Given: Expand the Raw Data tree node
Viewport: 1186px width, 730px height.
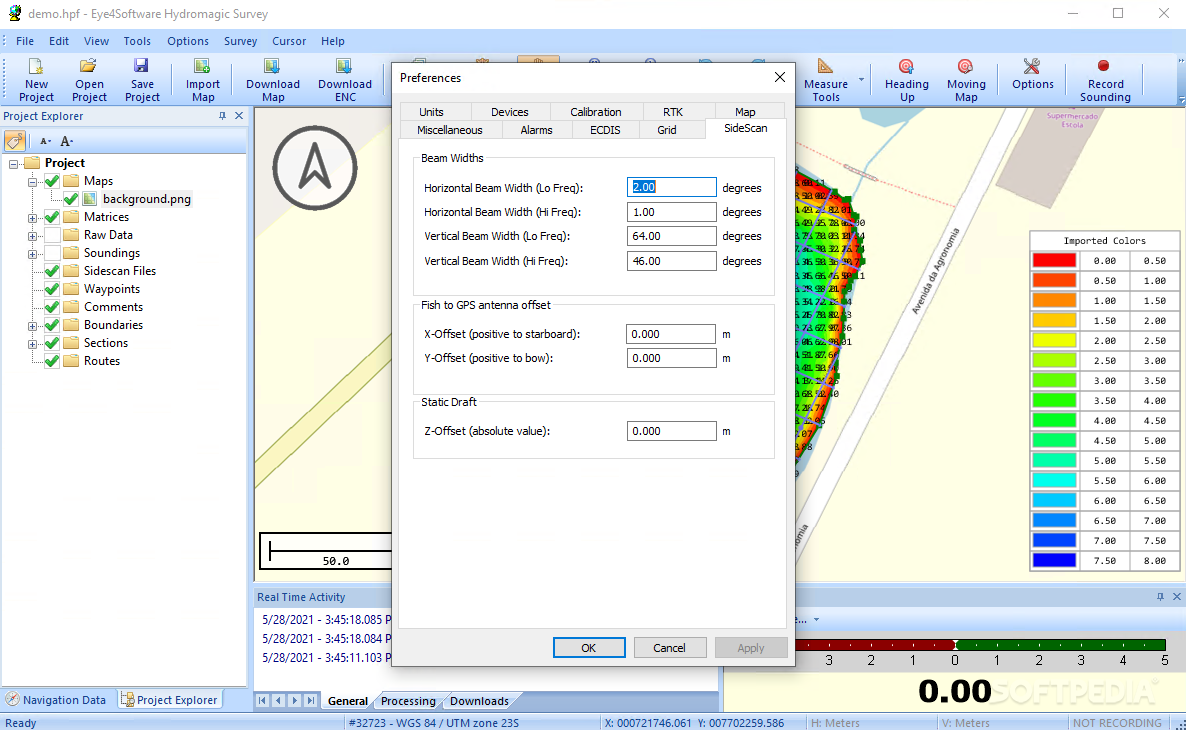Looking at the screenshot, I should pos(33,236).
